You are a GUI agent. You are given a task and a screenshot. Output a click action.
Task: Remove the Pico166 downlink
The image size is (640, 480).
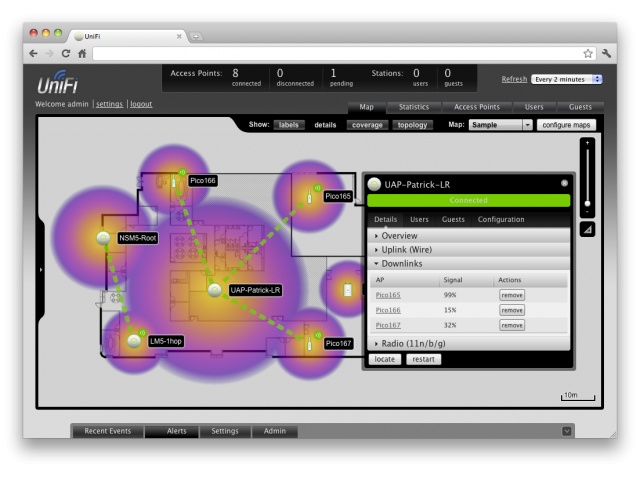click(x=512, y=310)
